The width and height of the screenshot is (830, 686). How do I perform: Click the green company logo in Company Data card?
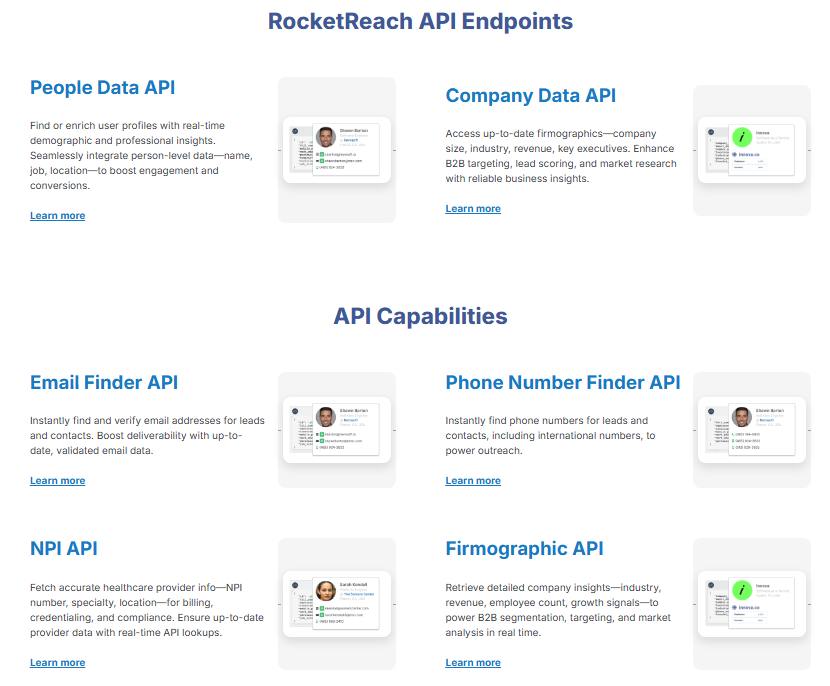(742, 137)
